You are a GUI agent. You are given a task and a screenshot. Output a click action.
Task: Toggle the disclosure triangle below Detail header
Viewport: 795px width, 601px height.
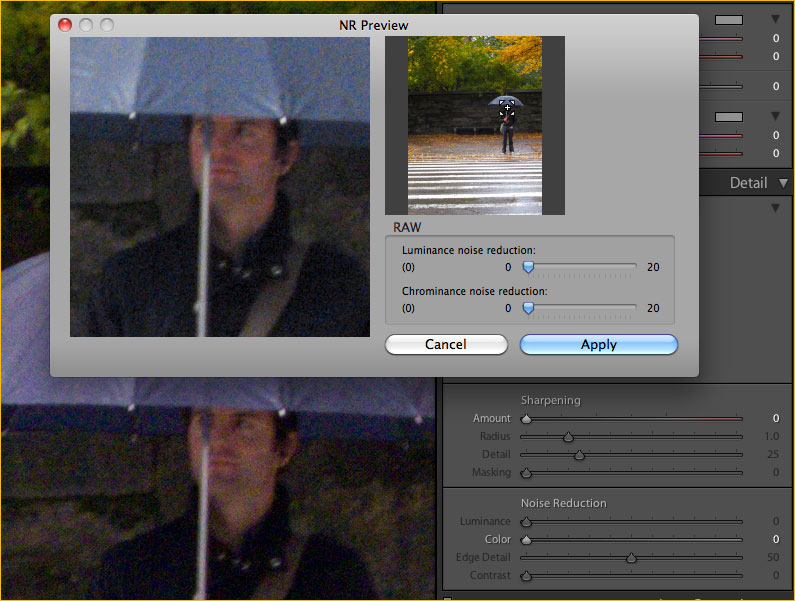coord(775,208)
